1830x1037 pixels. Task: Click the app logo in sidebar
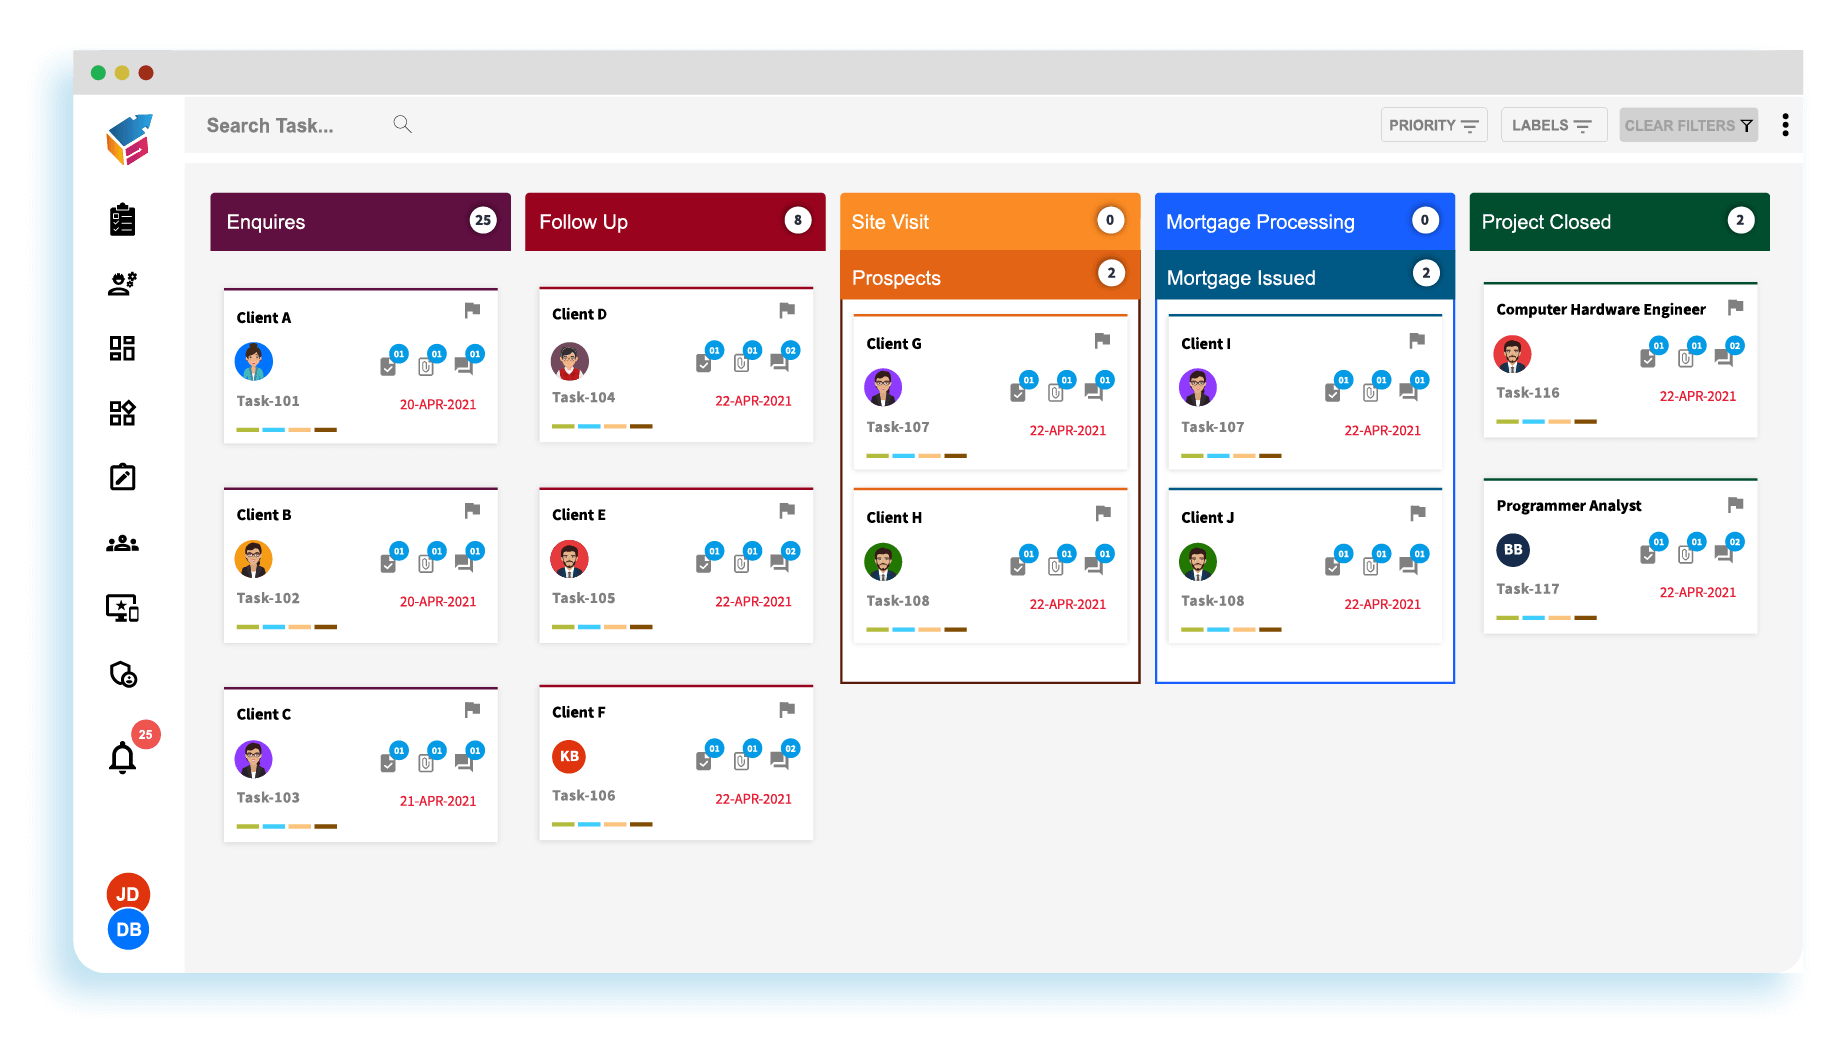click(x=129, y=140)
